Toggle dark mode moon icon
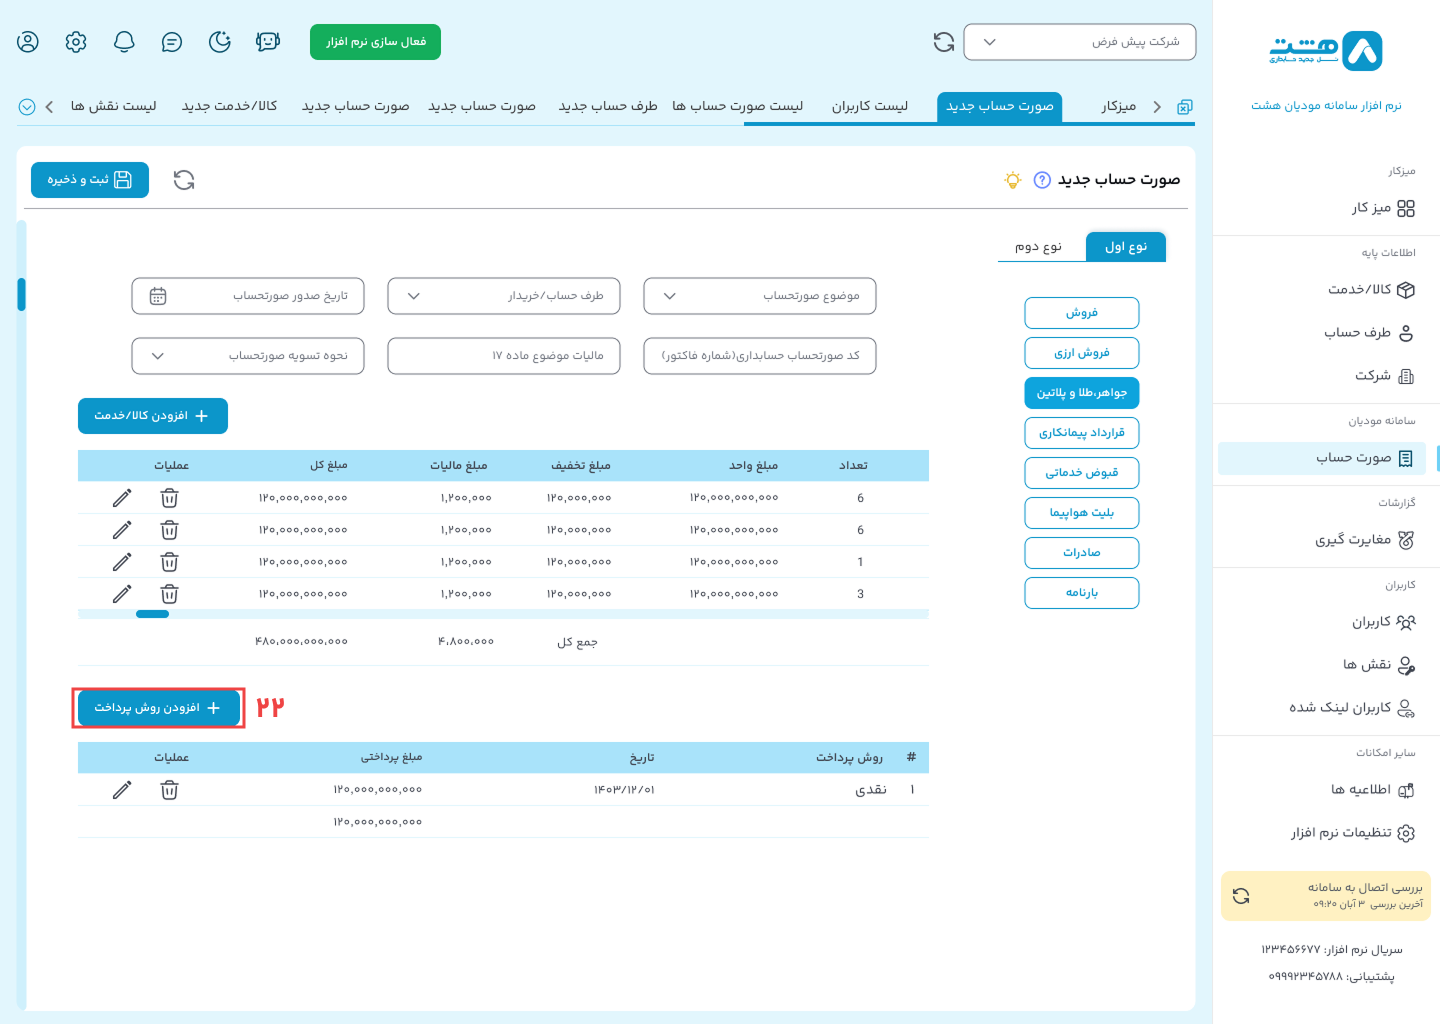This screenshot has width=1440, height=1024. tap(220, 42)
